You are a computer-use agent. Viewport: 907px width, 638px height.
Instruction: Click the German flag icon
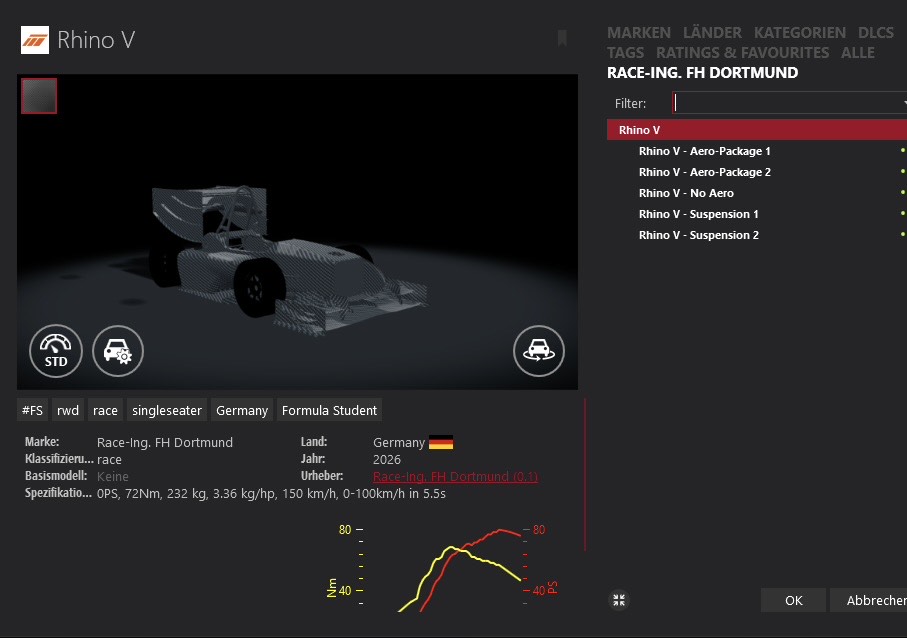click(x=441, y=442)
